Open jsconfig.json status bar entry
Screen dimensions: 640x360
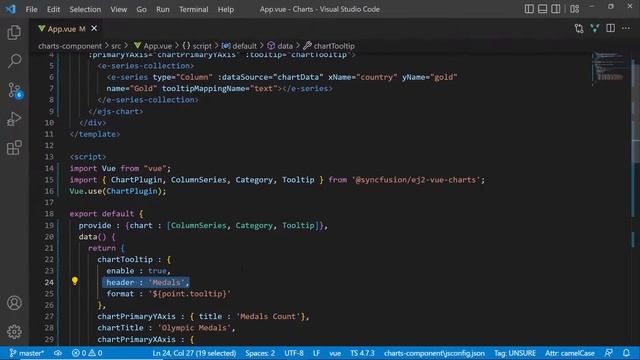[x=434, y=353]
